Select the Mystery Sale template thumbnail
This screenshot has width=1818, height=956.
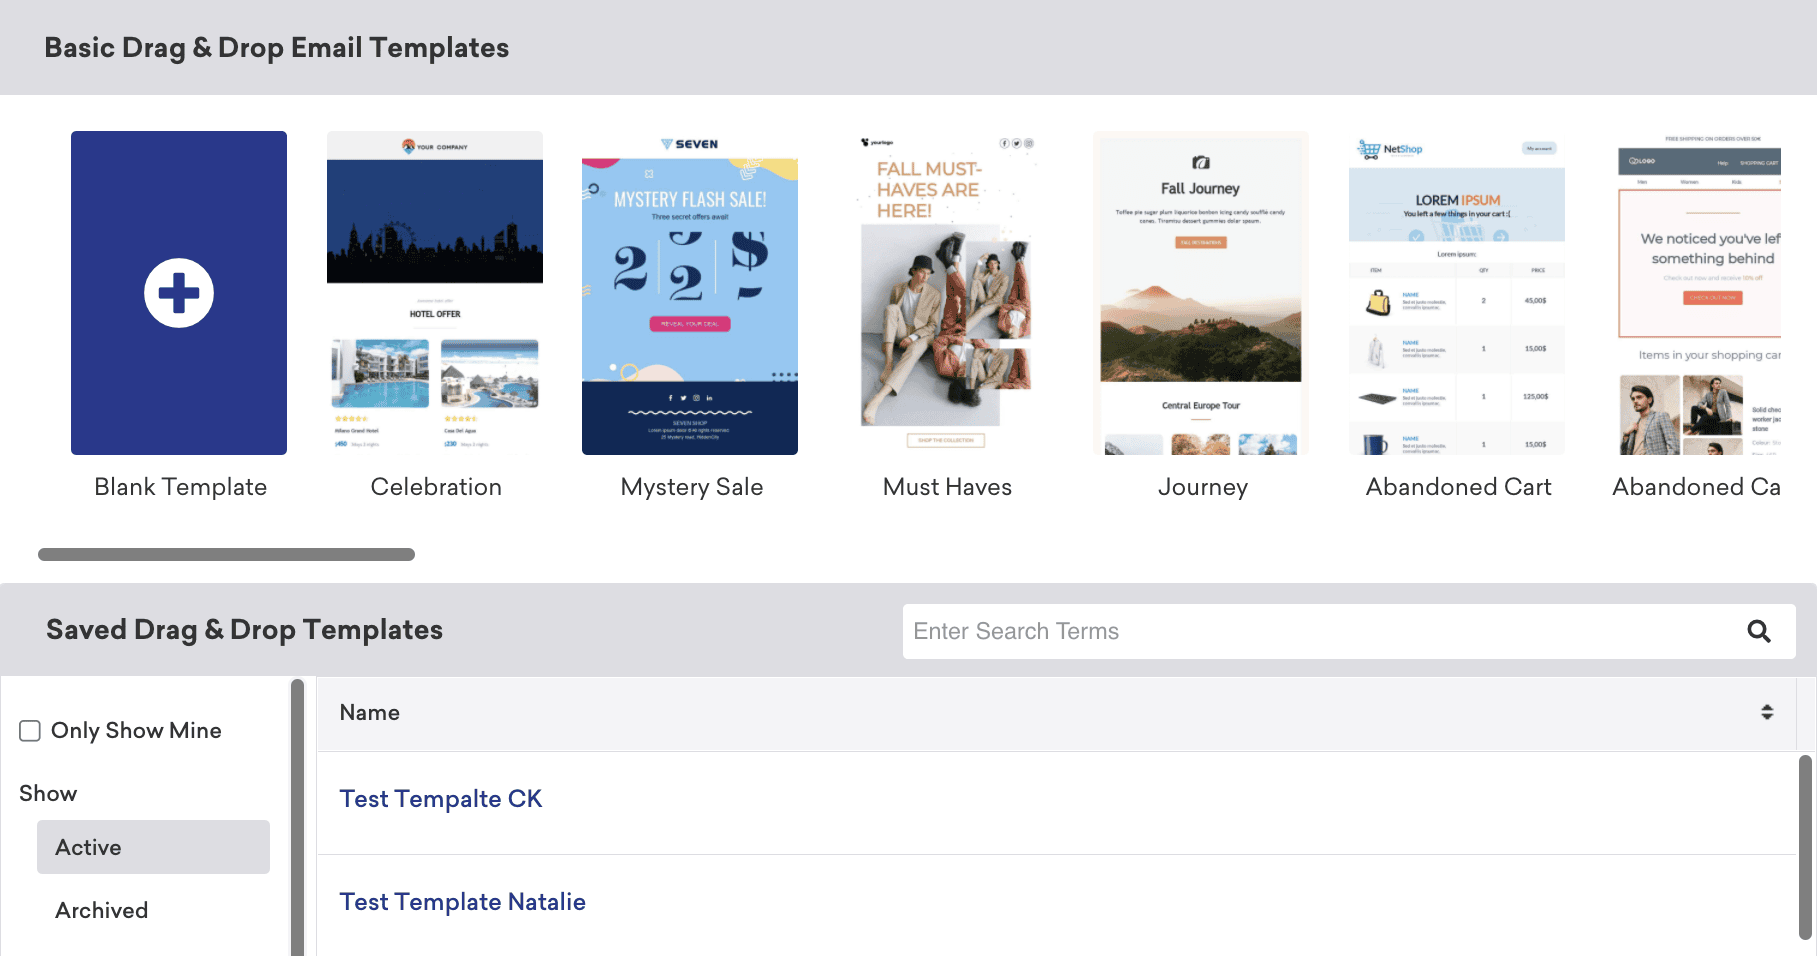pyautogui.click(x=690, y=293)
